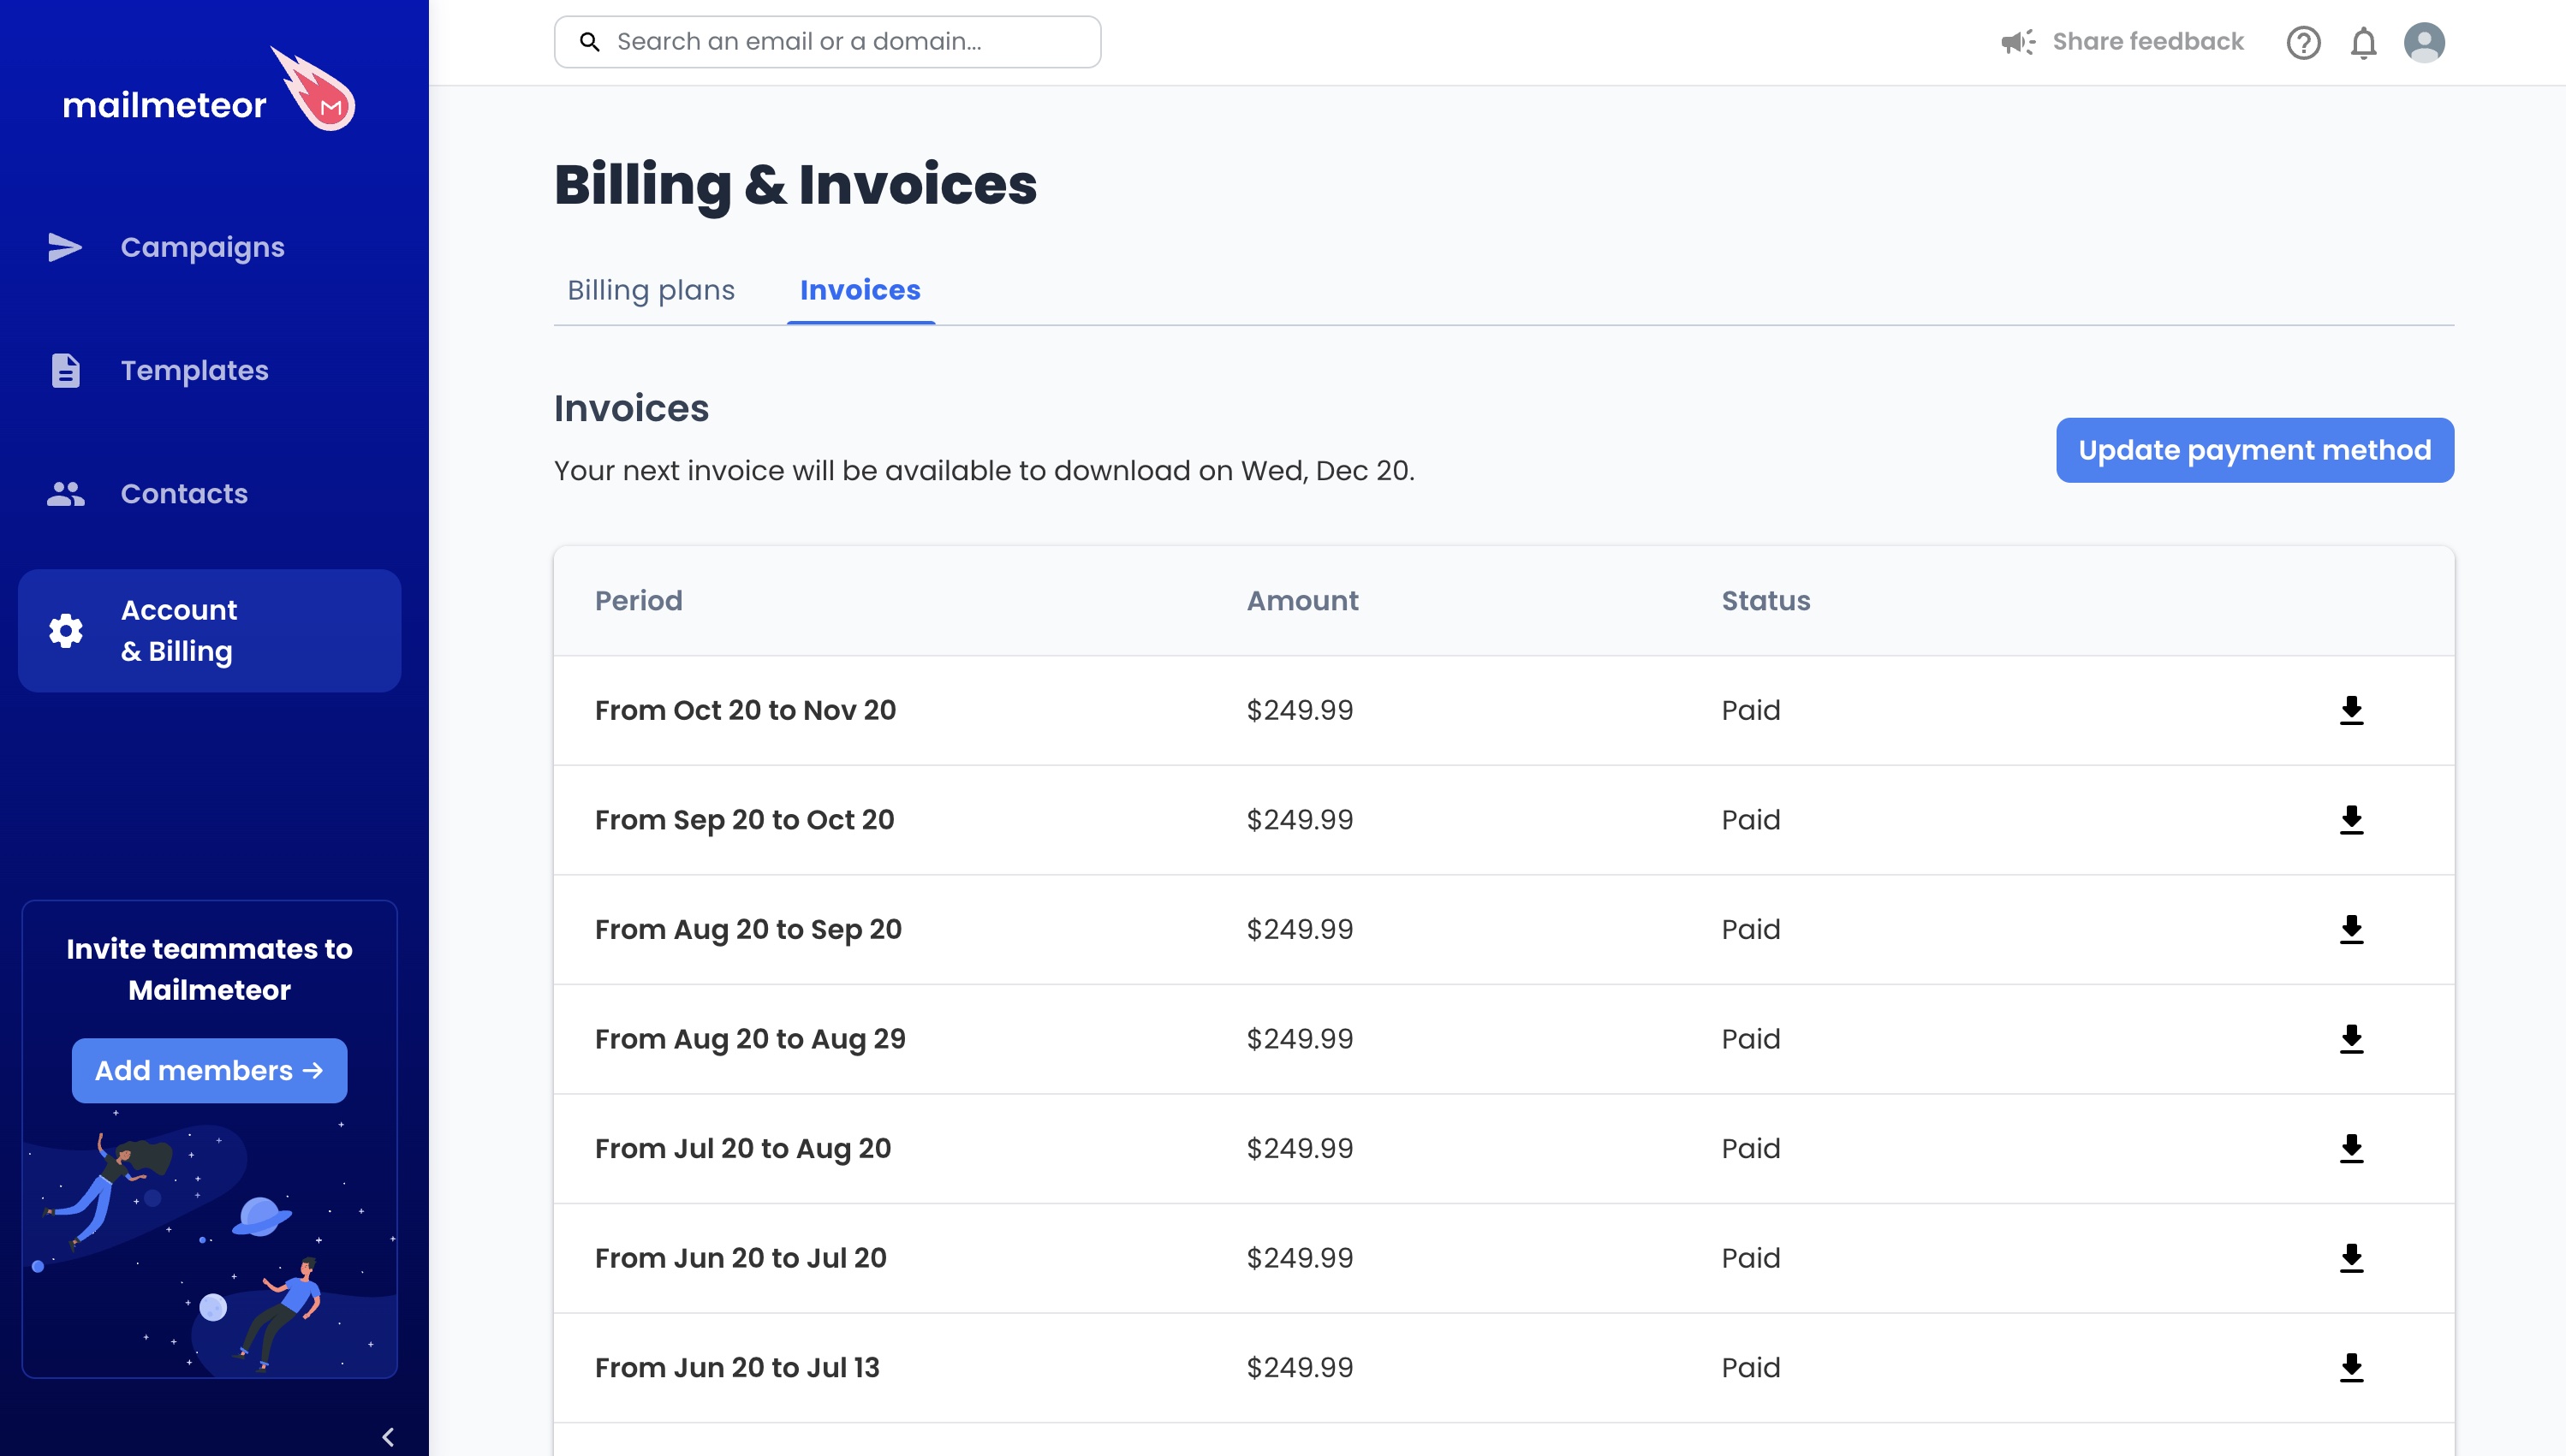Click the $249.99 amount for Oct 20 to Nov 20
This screenshot has width=2566, height=1456.
pos(1299,710)
